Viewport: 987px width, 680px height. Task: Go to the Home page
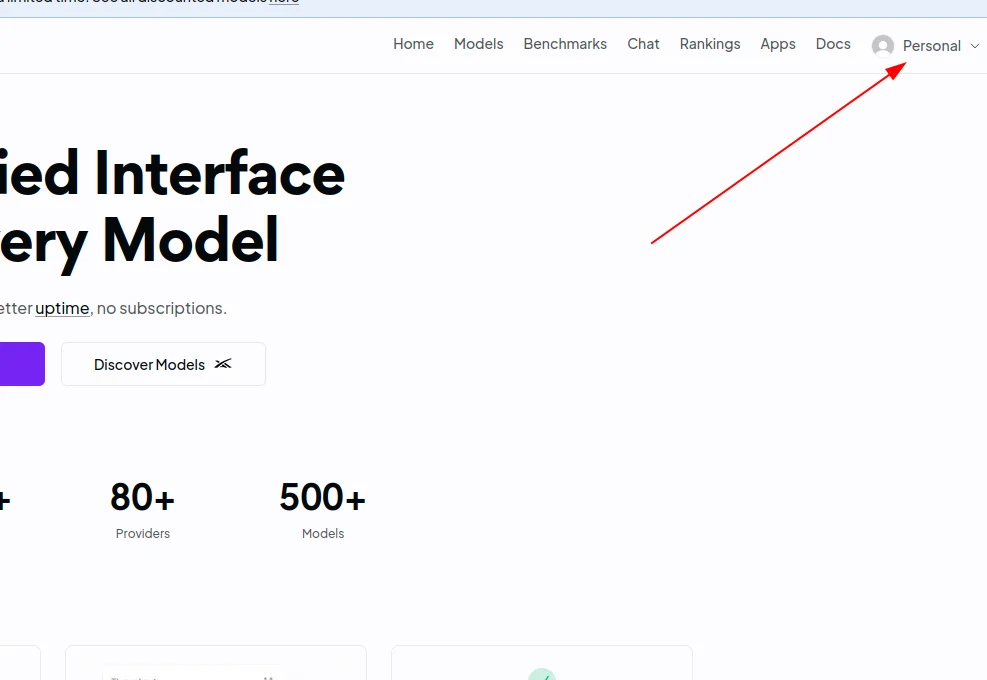[x=414, y=44]
